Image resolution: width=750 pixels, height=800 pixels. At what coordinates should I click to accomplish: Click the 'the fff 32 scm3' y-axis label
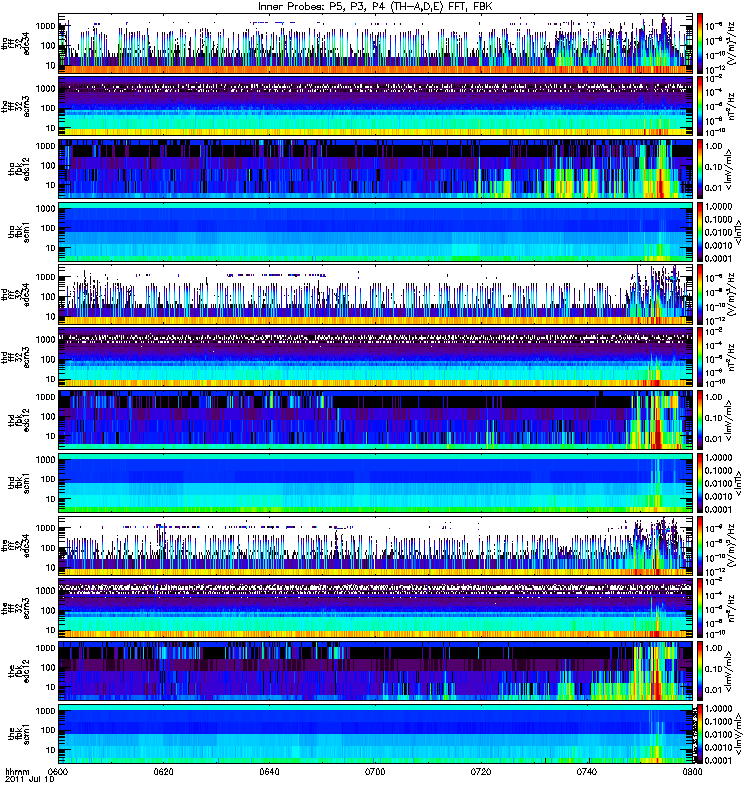click(x=16, y=608)
